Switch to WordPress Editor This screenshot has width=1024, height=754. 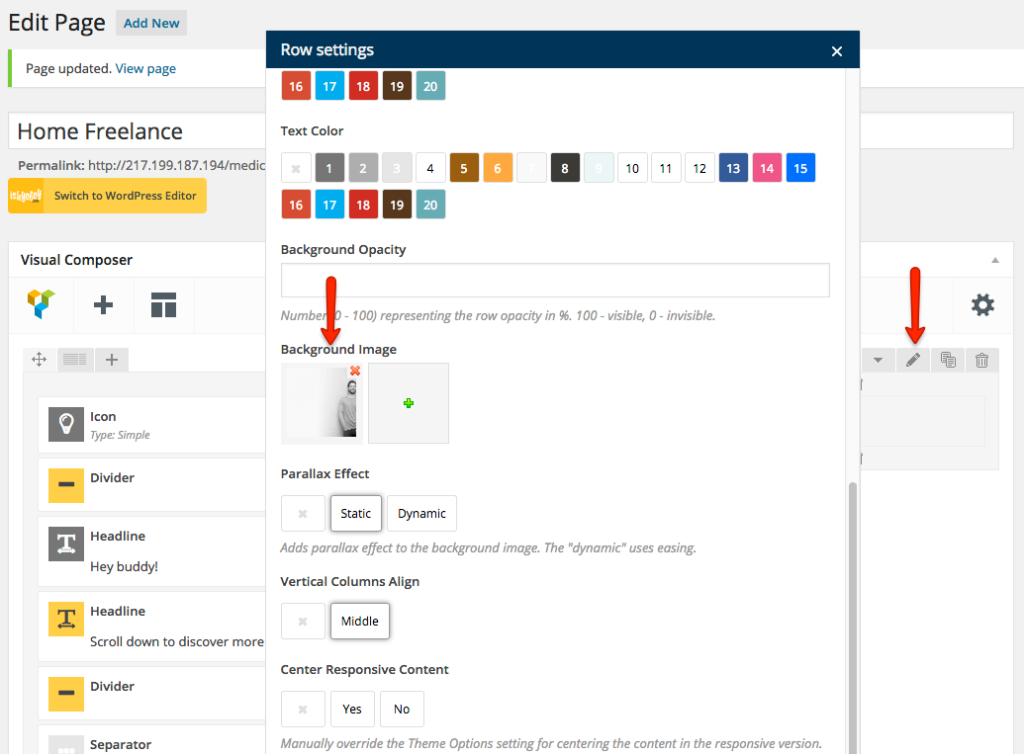coord(108,196)
